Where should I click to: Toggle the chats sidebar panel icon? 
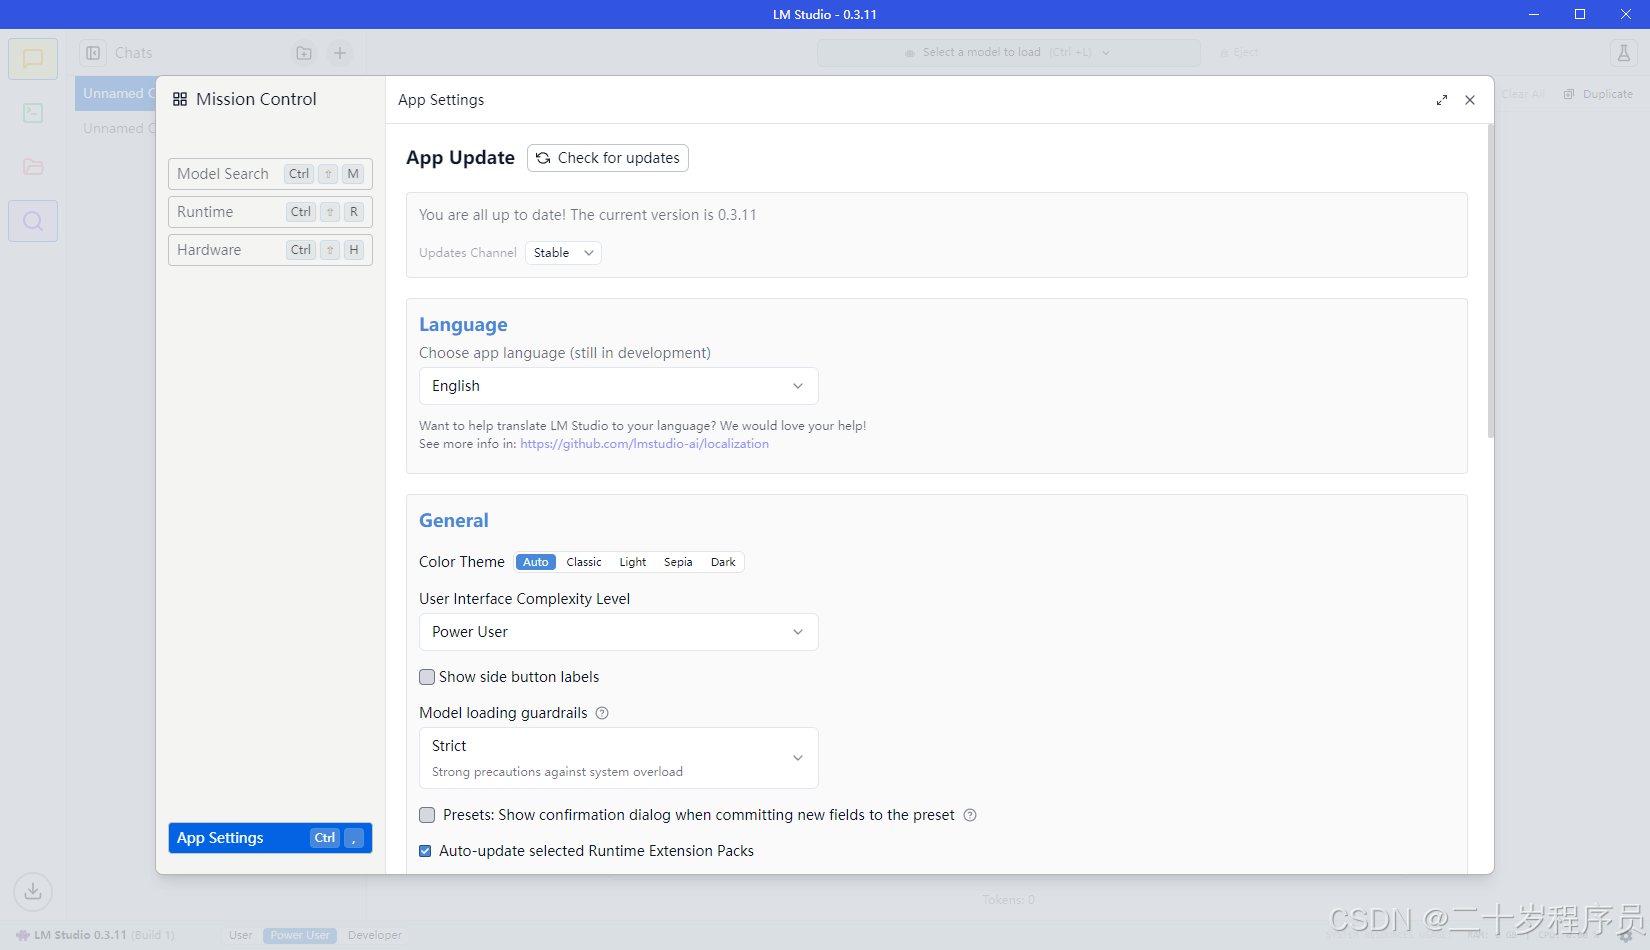(93, 53)
